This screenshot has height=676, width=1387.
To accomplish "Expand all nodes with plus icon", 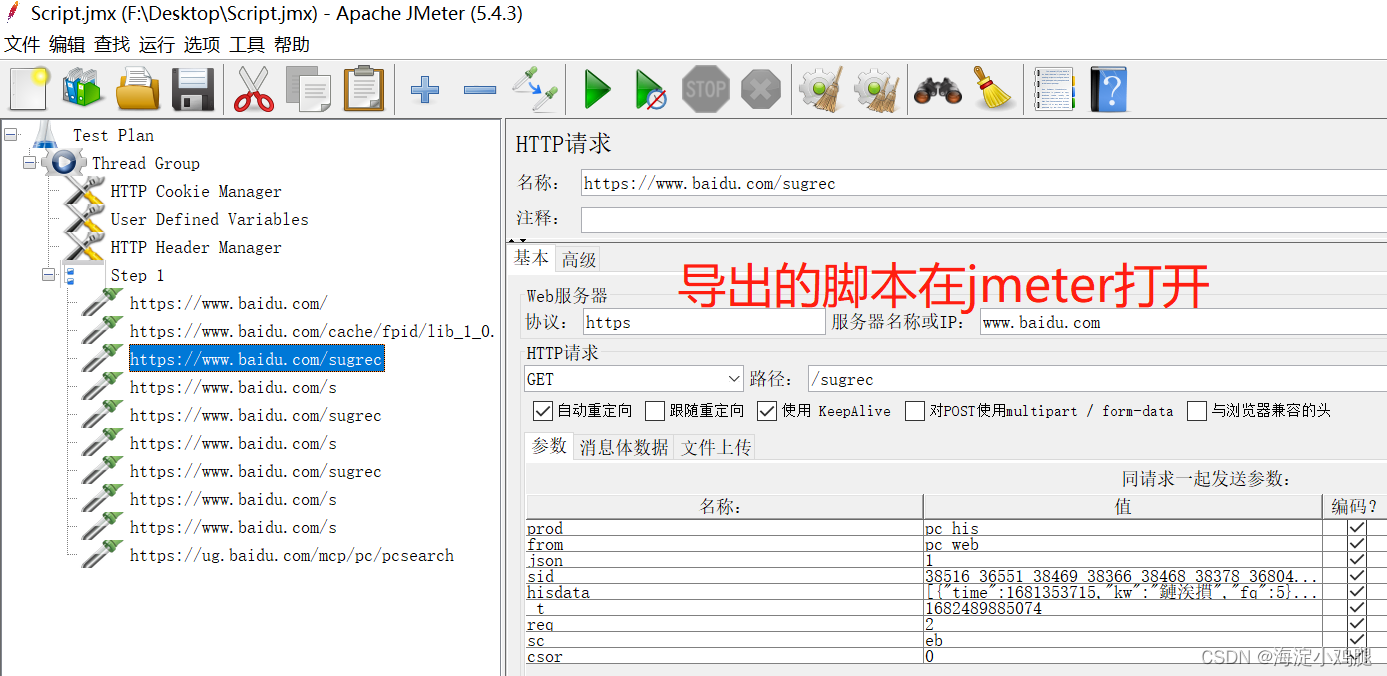I will click(425, 90).
